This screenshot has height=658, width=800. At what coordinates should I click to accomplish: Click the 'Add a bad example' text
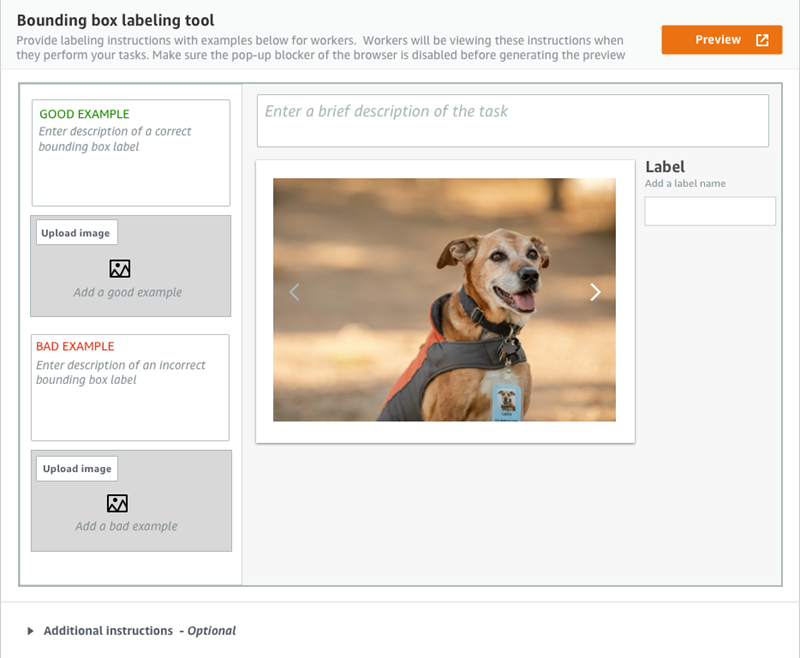[126, 526]
